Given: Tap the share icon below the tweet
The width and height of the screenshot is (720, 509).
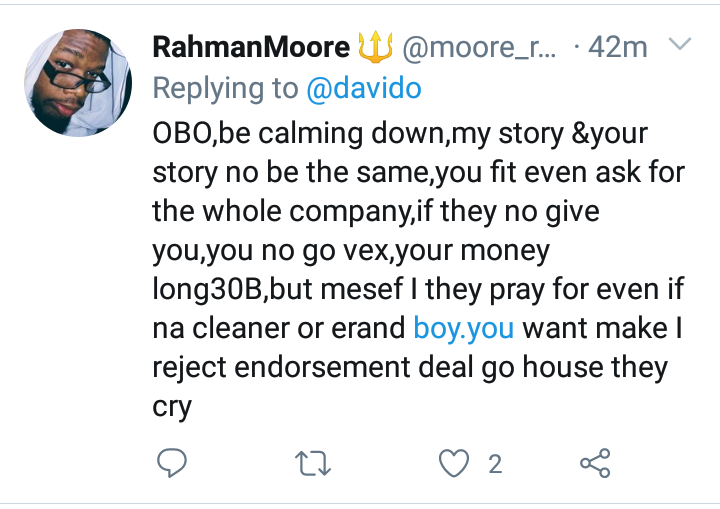Looking at the screenshot, I should click(x=595, y=463).
